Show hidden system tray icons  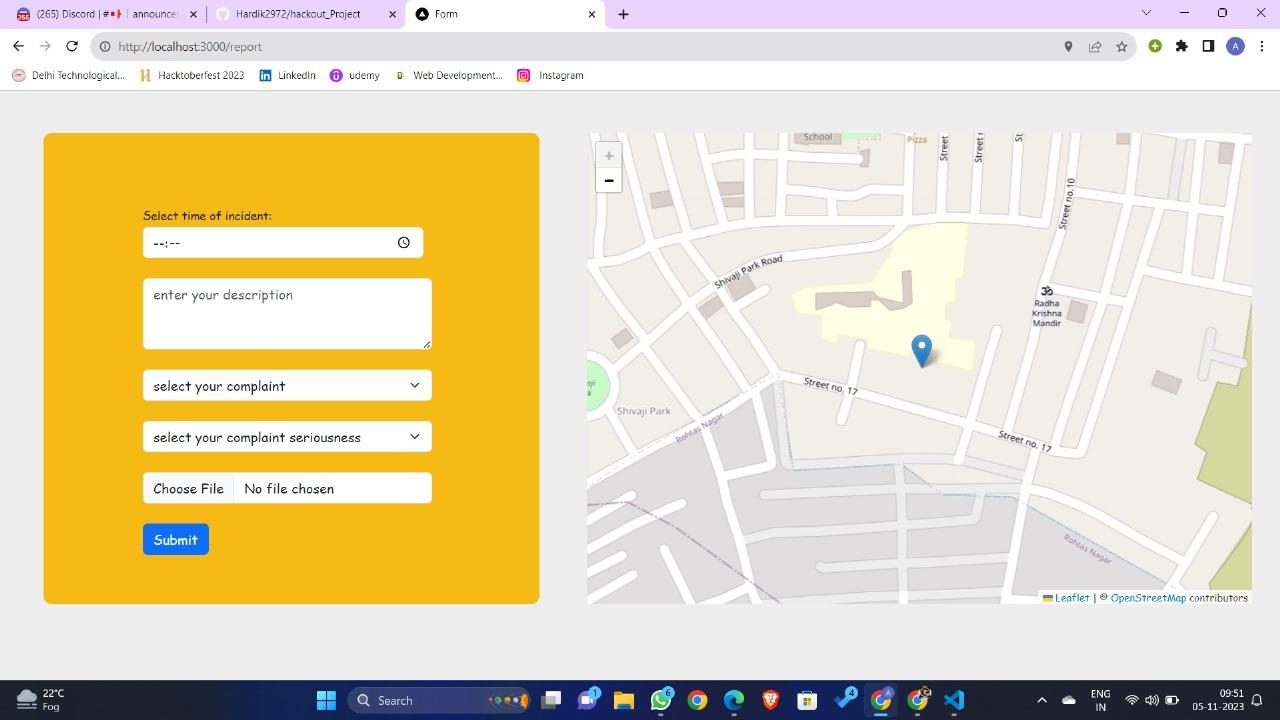point(1041,700)
